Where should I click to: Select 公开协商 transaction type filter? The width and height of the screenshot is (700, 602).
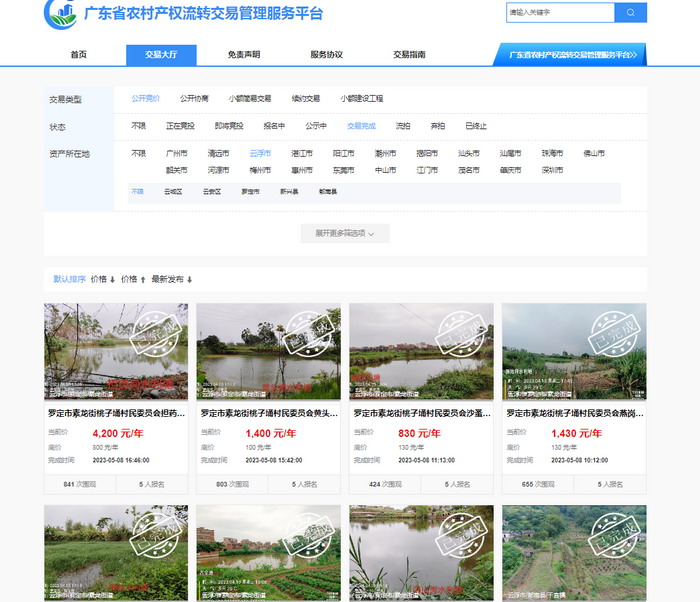[194, 99]
